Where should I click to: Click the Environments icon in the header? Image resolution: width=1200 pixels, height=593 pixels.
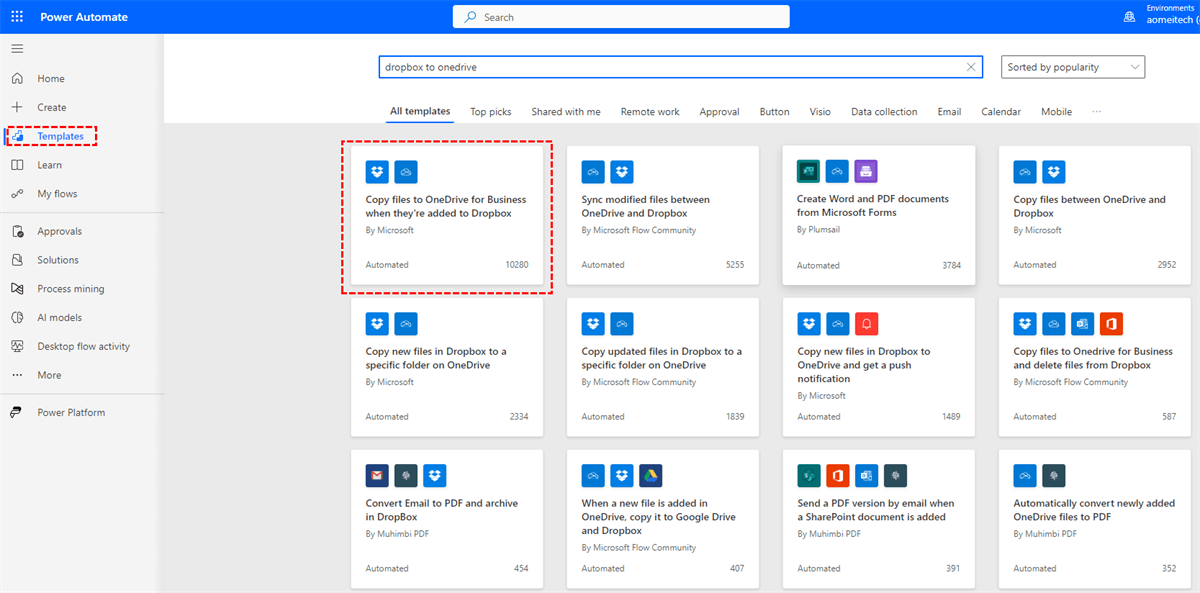(x=1129, y=17)
